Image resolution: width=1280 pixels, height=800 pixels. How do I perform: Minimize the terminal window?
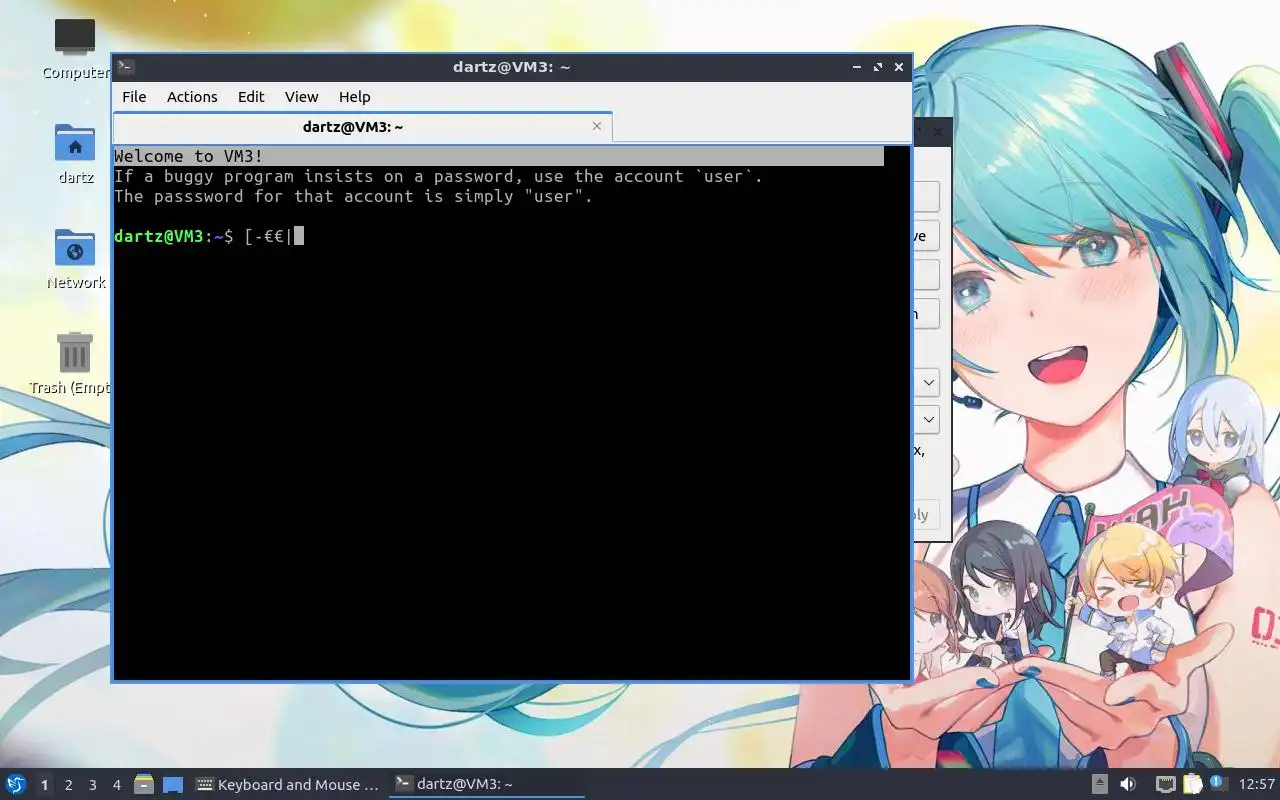[x=857, y=67]
